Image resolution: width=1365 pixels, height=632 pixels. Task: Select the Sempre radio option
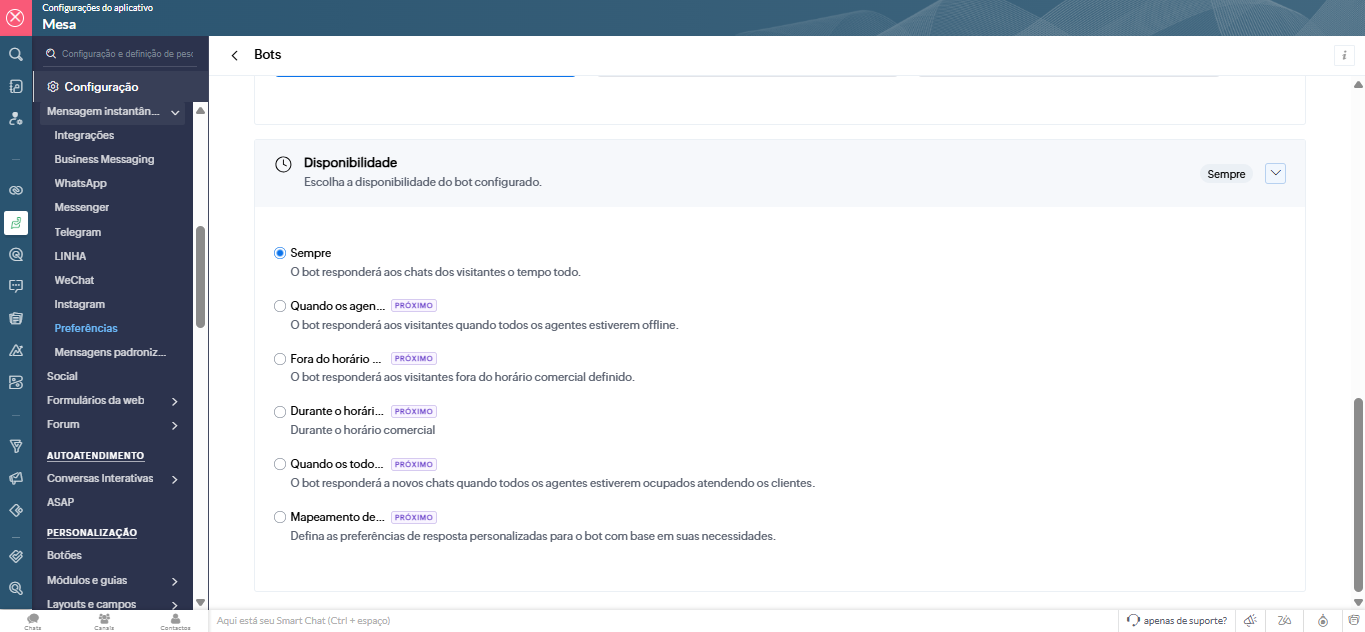pyautogui.click(x=280, y=253)
